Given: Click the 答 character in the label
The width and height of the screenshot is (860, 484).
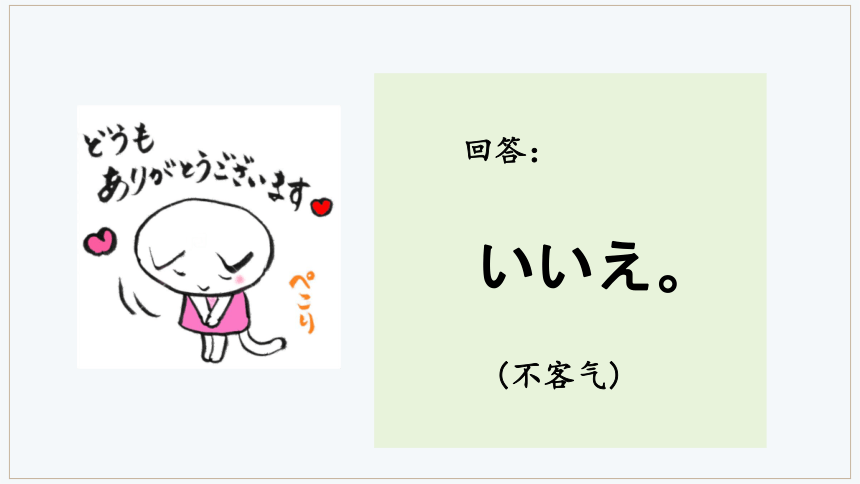Looking at the screenshot, I should point(510,151).
